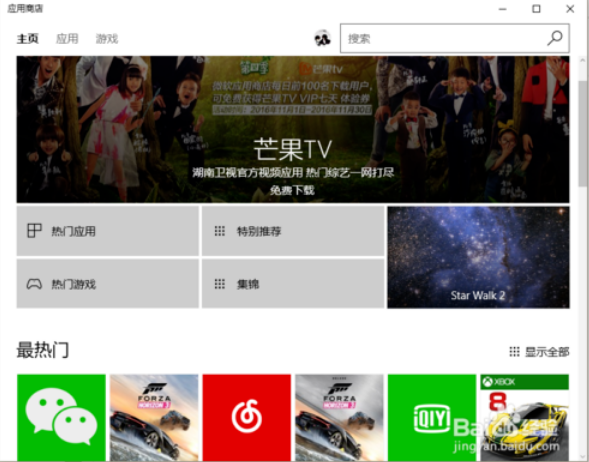Click 免费下载 on the banner
This screenshot has height=462, width=589.
[292, 190]
